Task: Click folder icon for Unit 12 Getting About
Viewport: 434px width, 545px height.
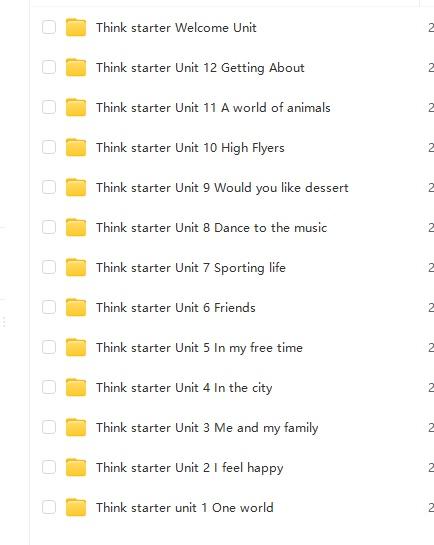Action: 76,67
